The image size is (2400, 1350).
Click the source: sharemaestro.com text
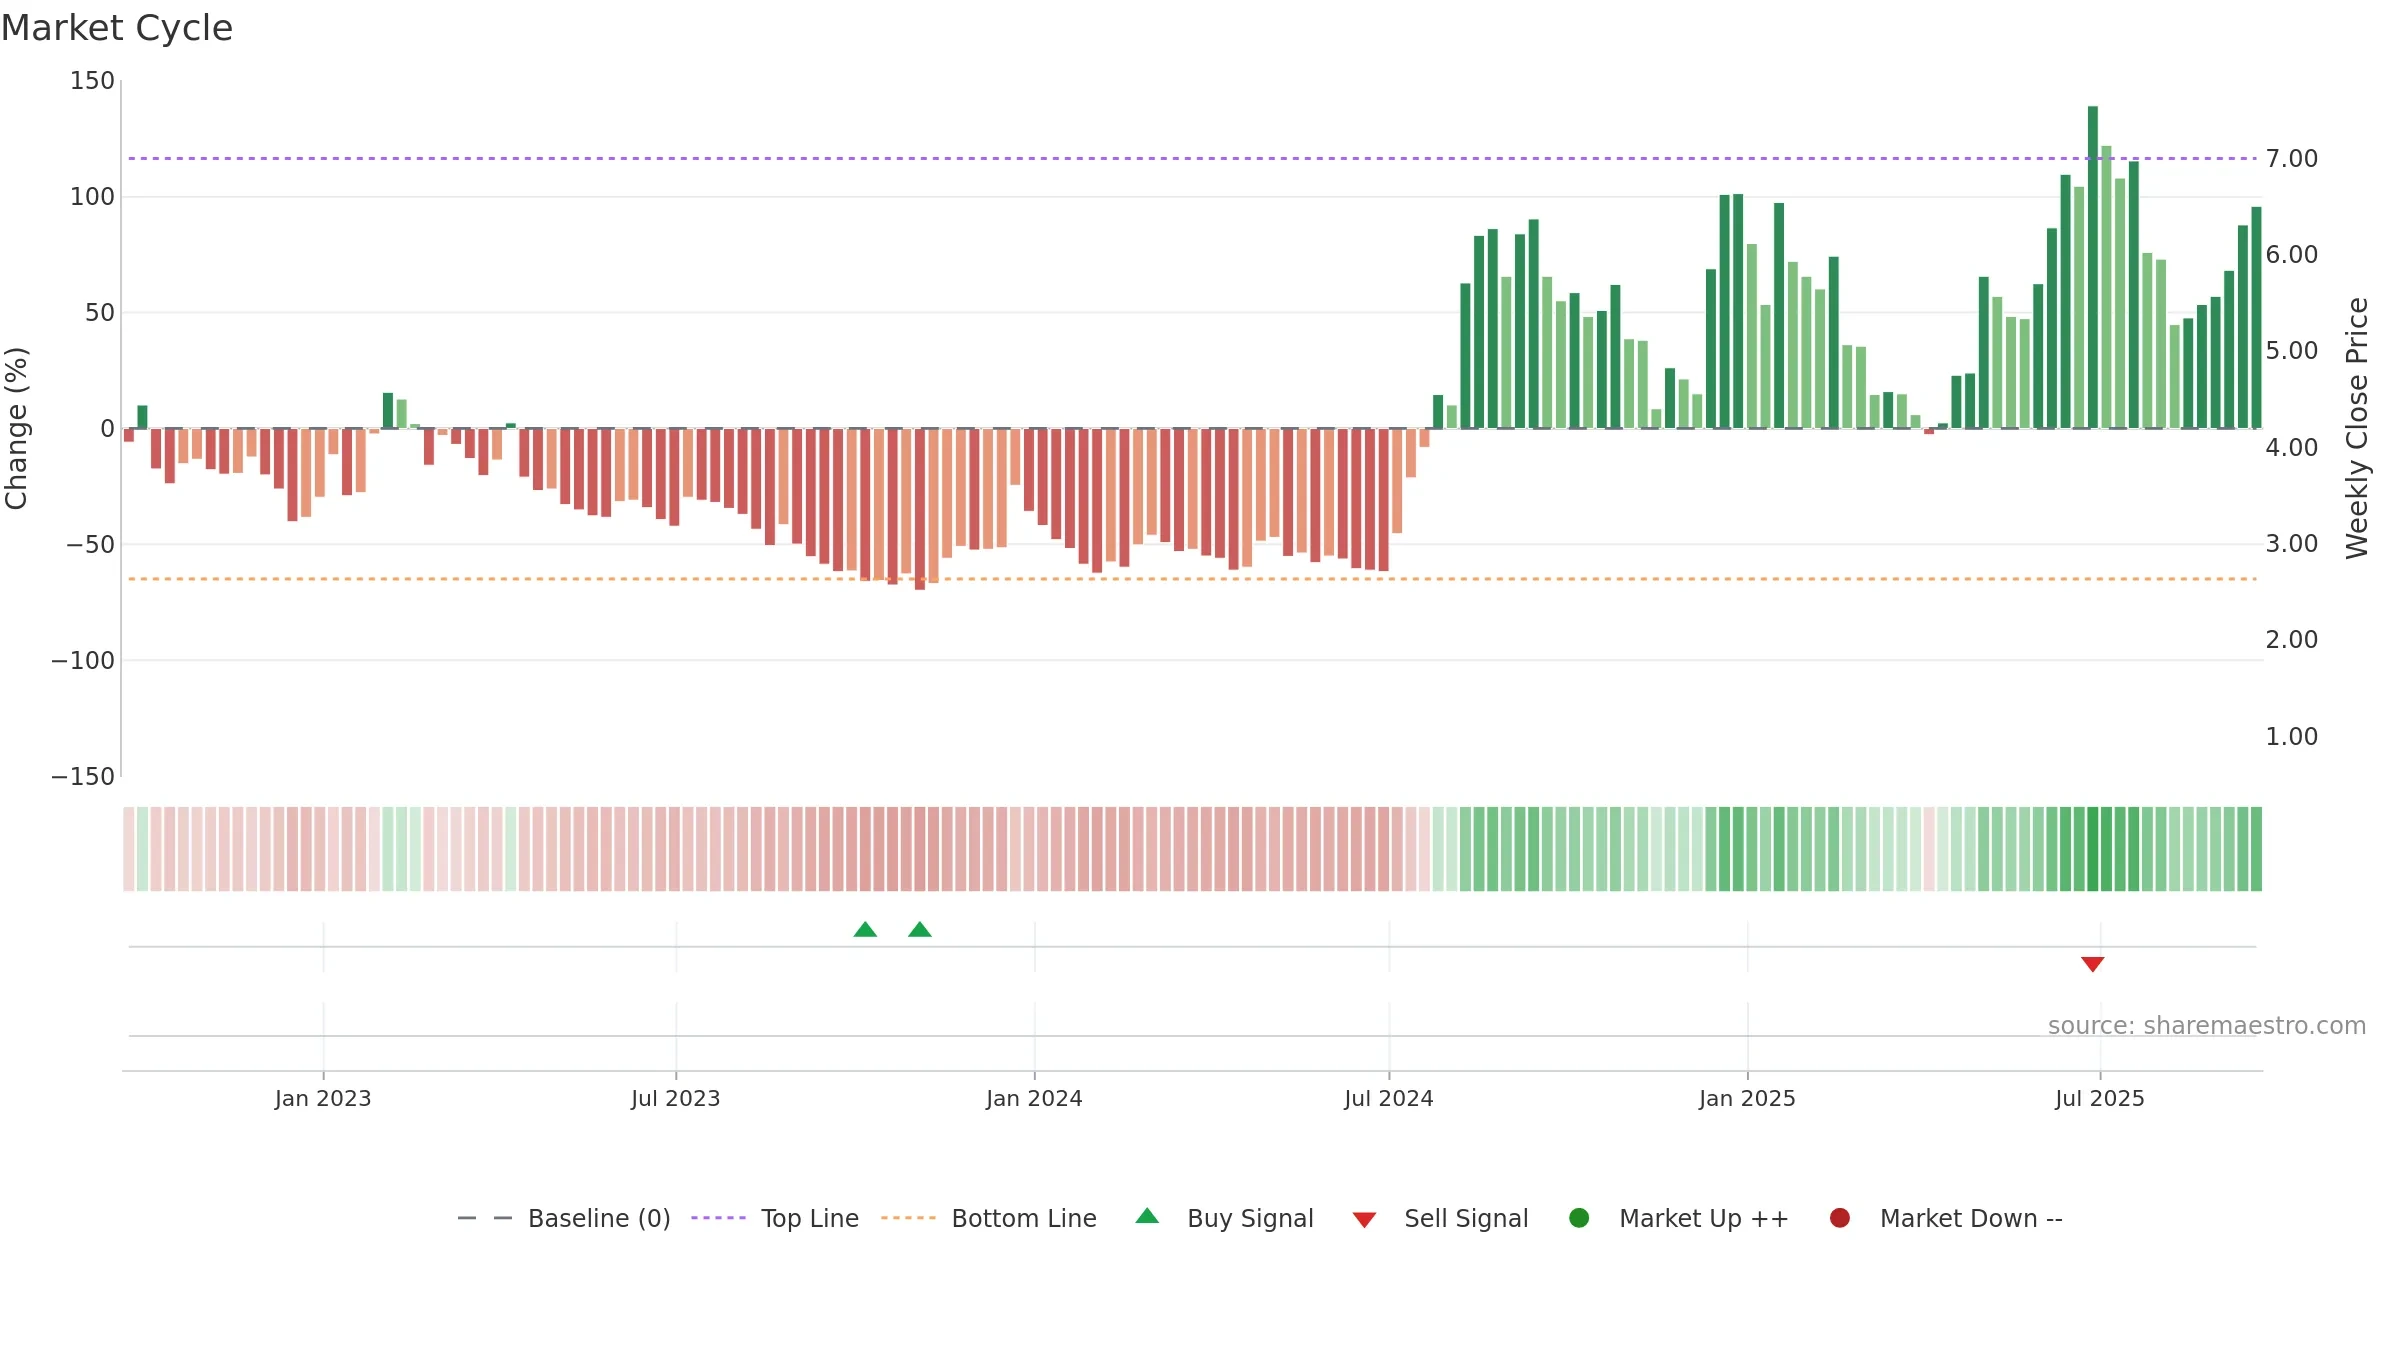tap(2207, 1026)
